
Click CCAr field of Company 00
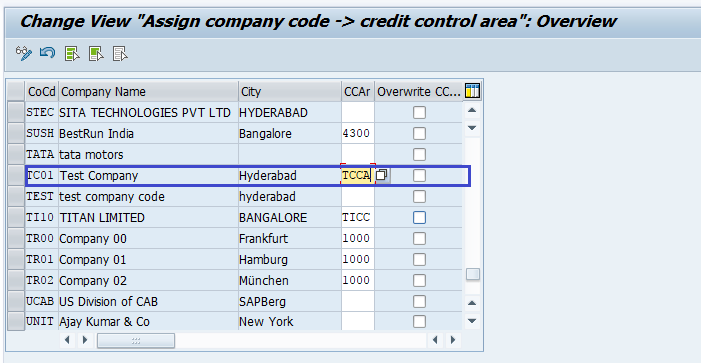pyautogui.click(x=358, y=239)
